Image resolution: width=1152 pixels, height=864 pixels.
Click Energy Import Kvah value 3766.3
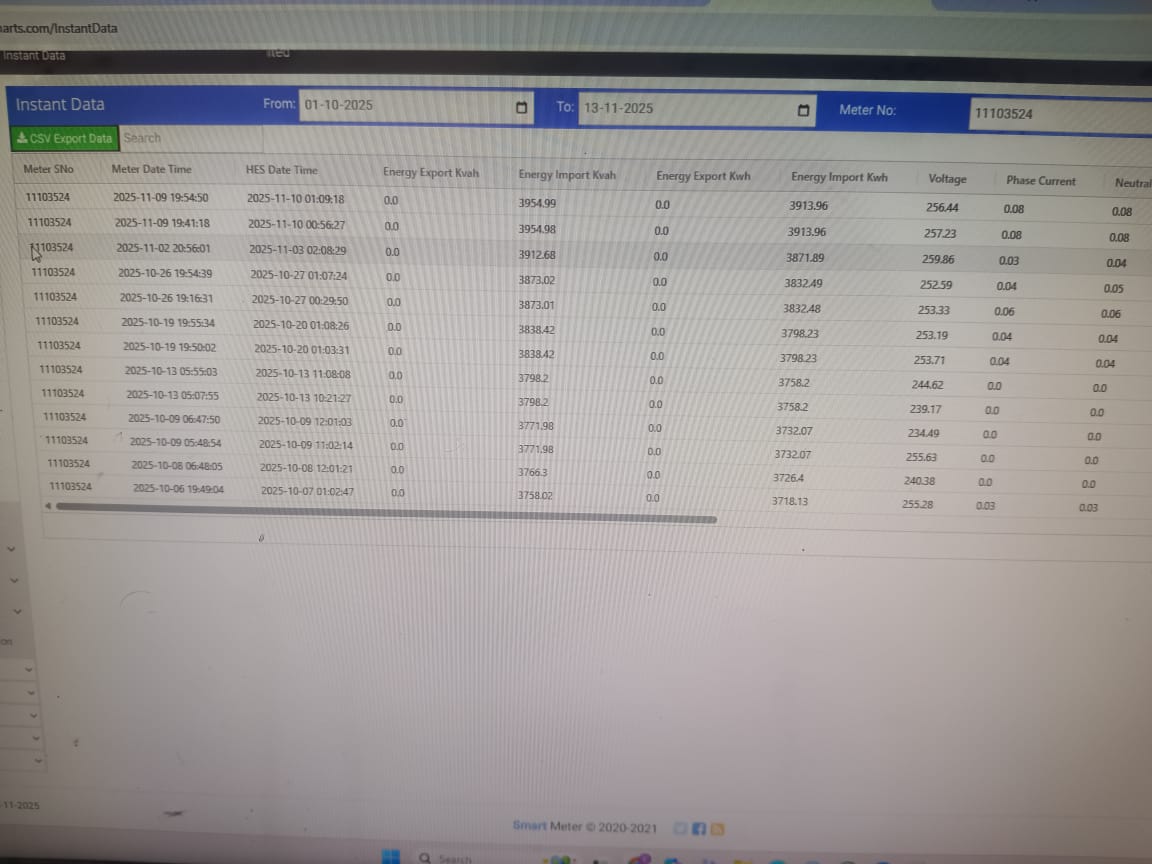pyautogui.click(x=533, y=472)
